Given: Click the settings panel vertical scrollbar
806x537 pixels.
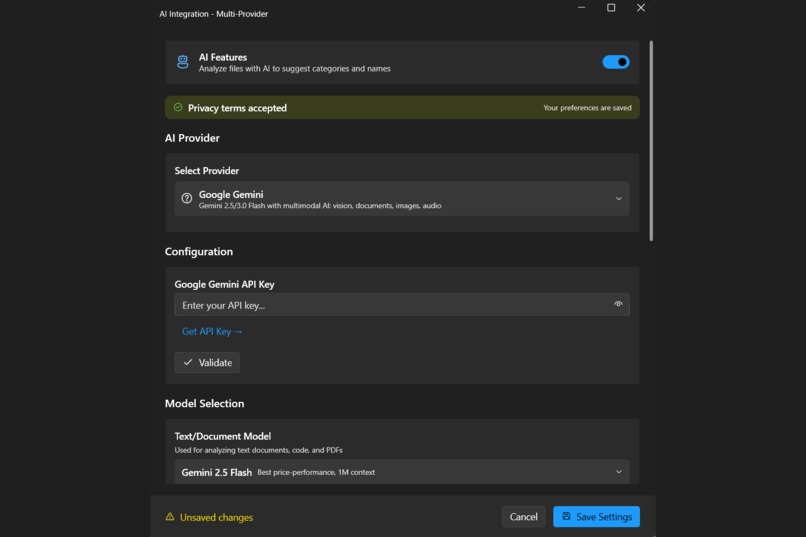Looking at the screenshot, I should point(651,141).
